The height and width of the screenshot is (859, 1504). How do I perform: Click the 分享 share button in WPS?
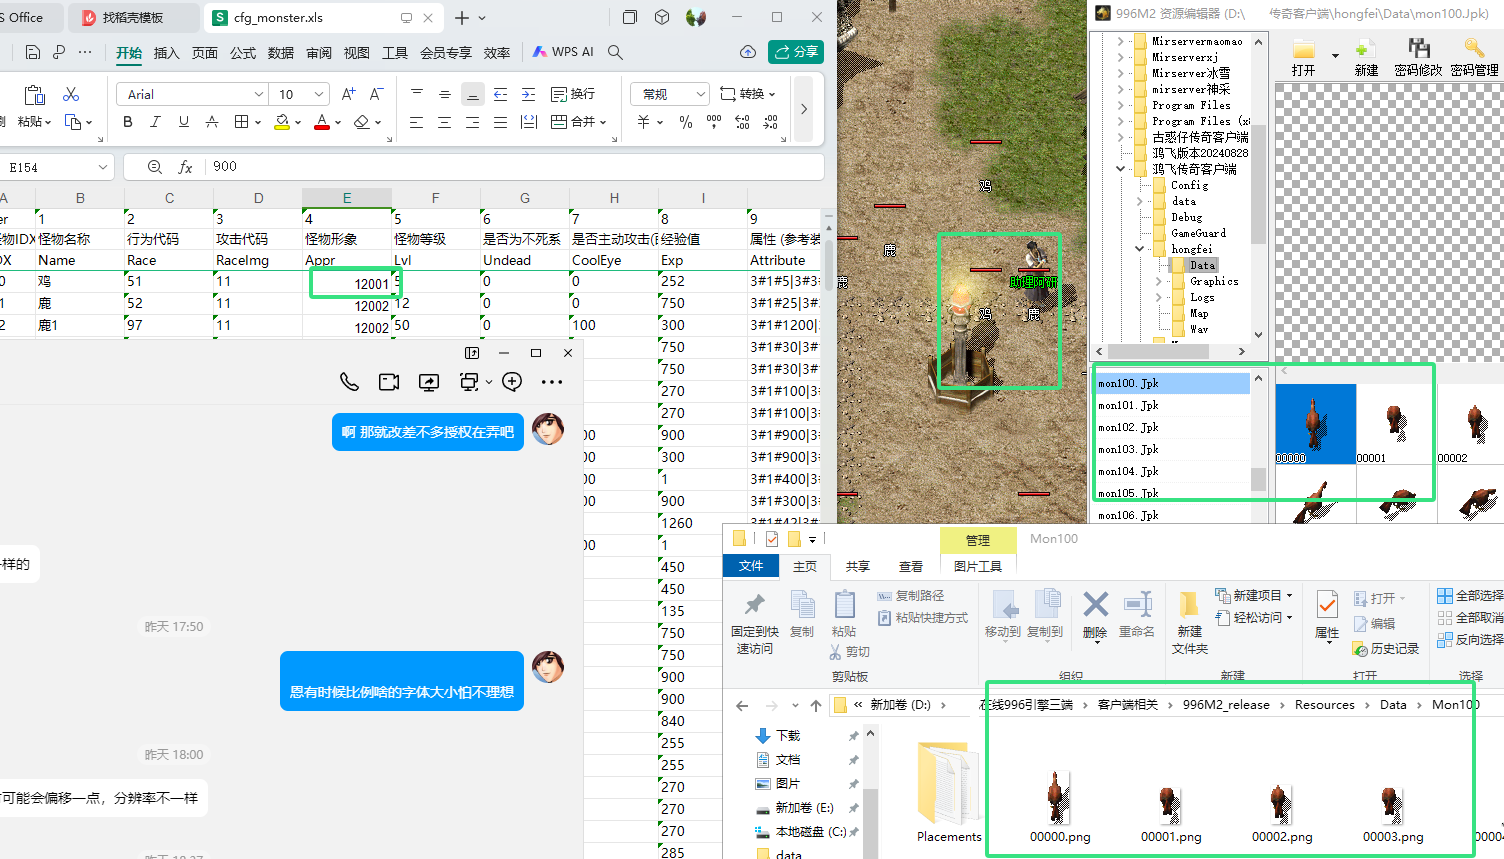tap(796, 52)
